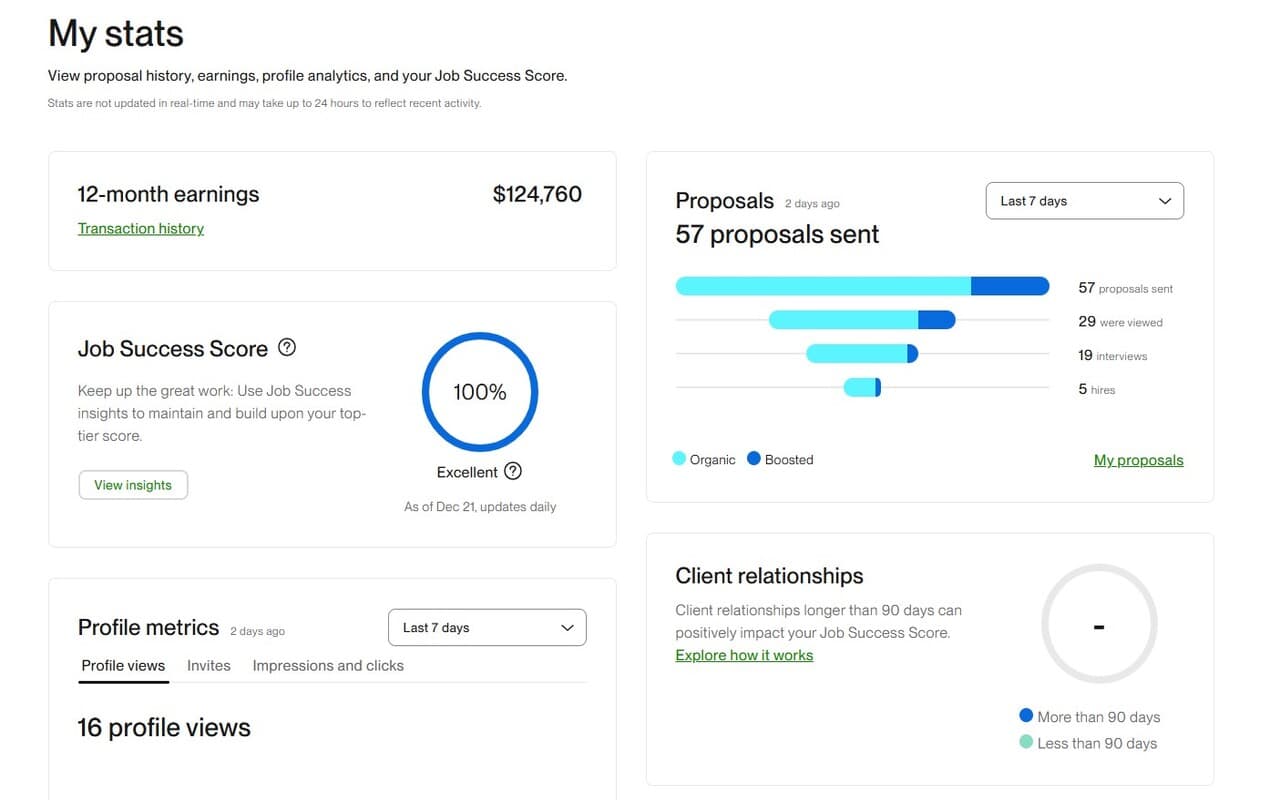
Task: Click the Less than 90 days legend dot
Action: 1026,742
